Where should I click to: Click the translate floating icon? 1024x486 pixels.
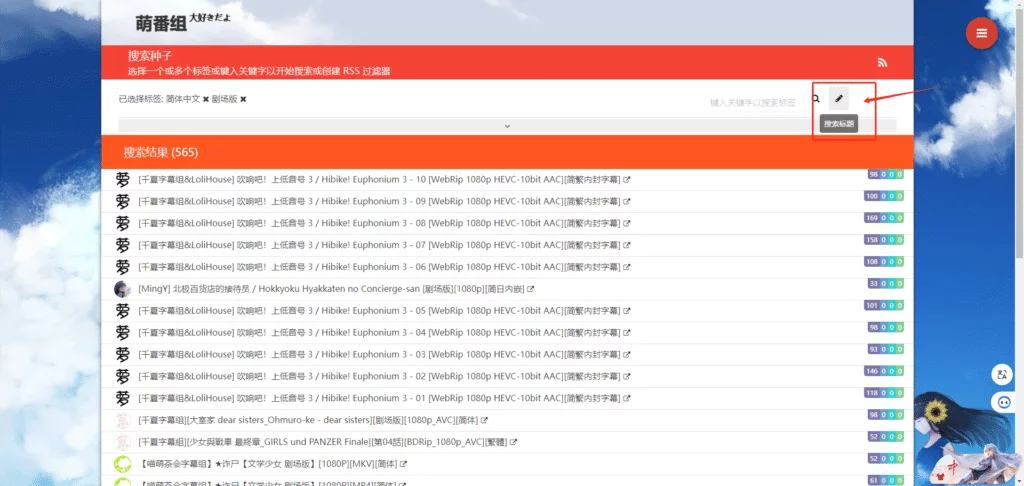pos(1001,374)
